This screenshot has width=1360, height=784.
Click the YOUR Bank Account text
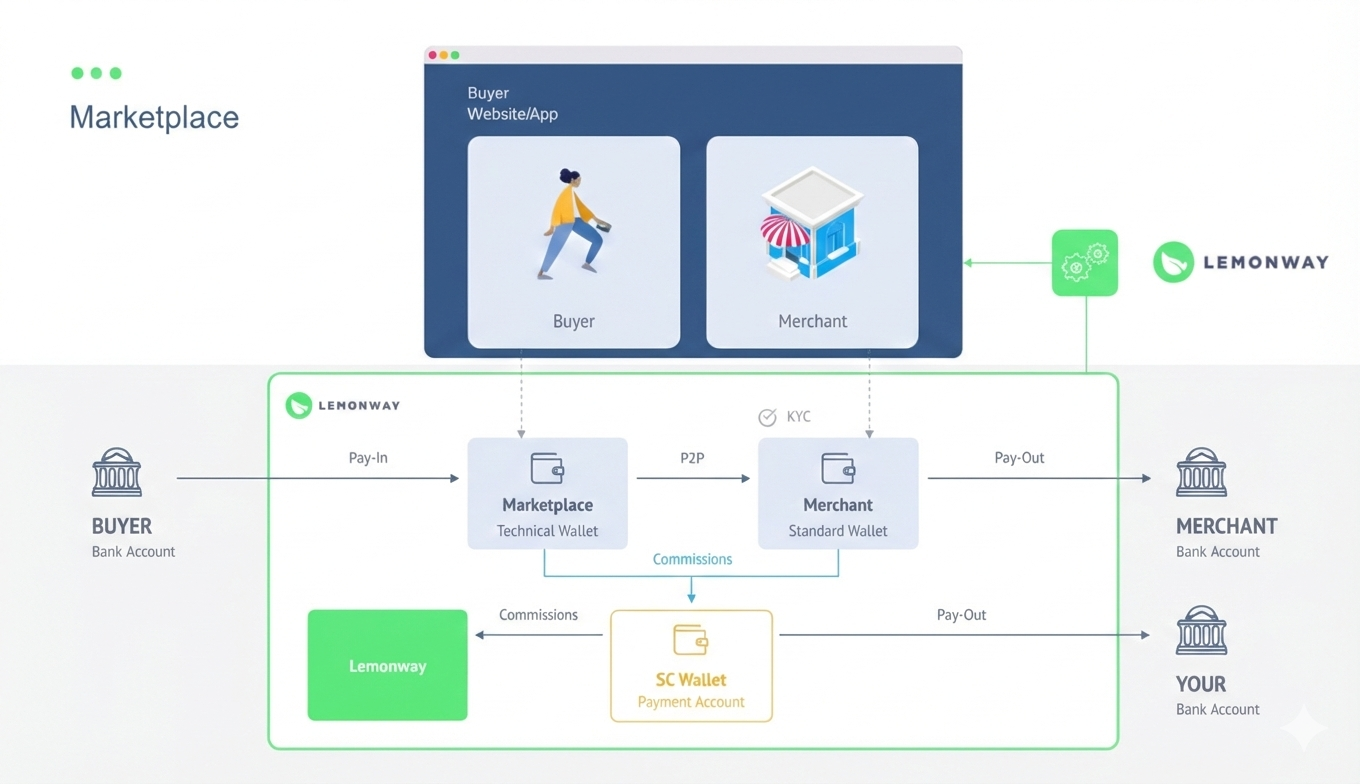click(x=1217, y=696)
